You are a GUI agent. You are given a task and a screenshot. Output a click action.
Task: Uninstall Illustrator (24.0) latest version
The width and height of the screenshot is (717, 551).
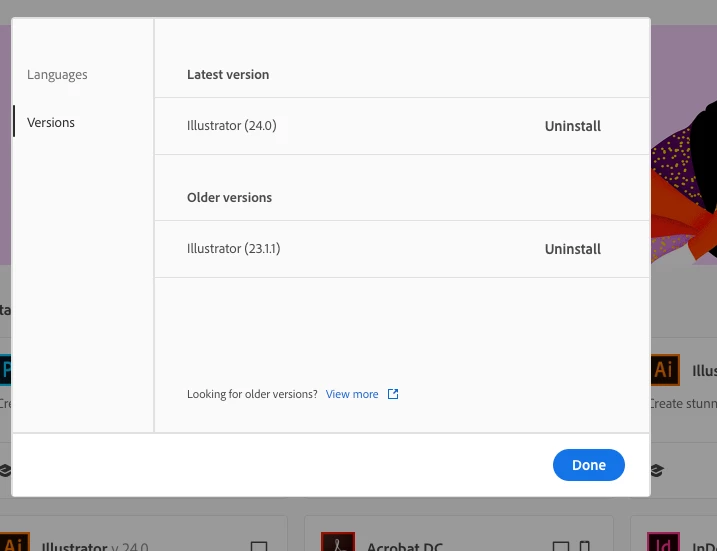click(573, 126)
